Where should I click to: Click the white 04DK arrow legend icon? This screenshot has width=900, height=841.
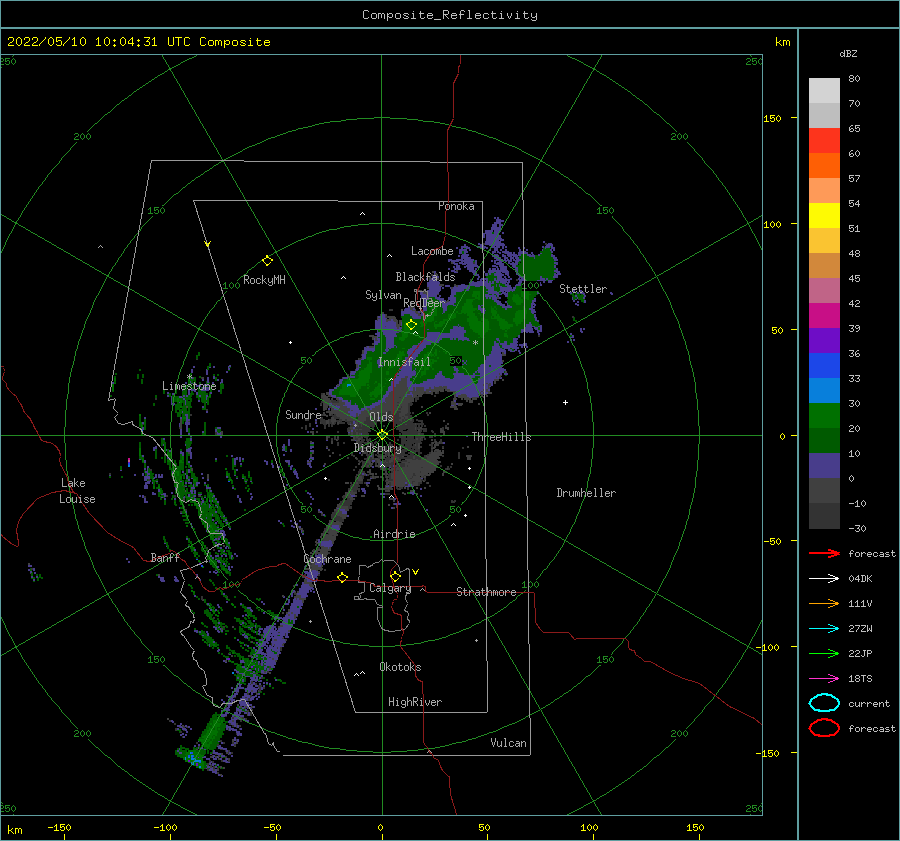pos(824,578)
